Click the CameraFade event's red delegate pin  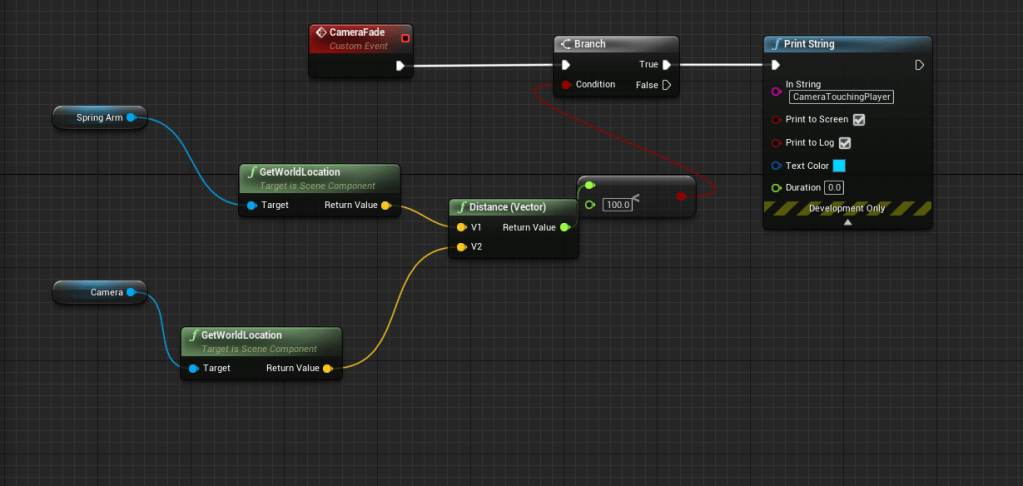(405, 38)
